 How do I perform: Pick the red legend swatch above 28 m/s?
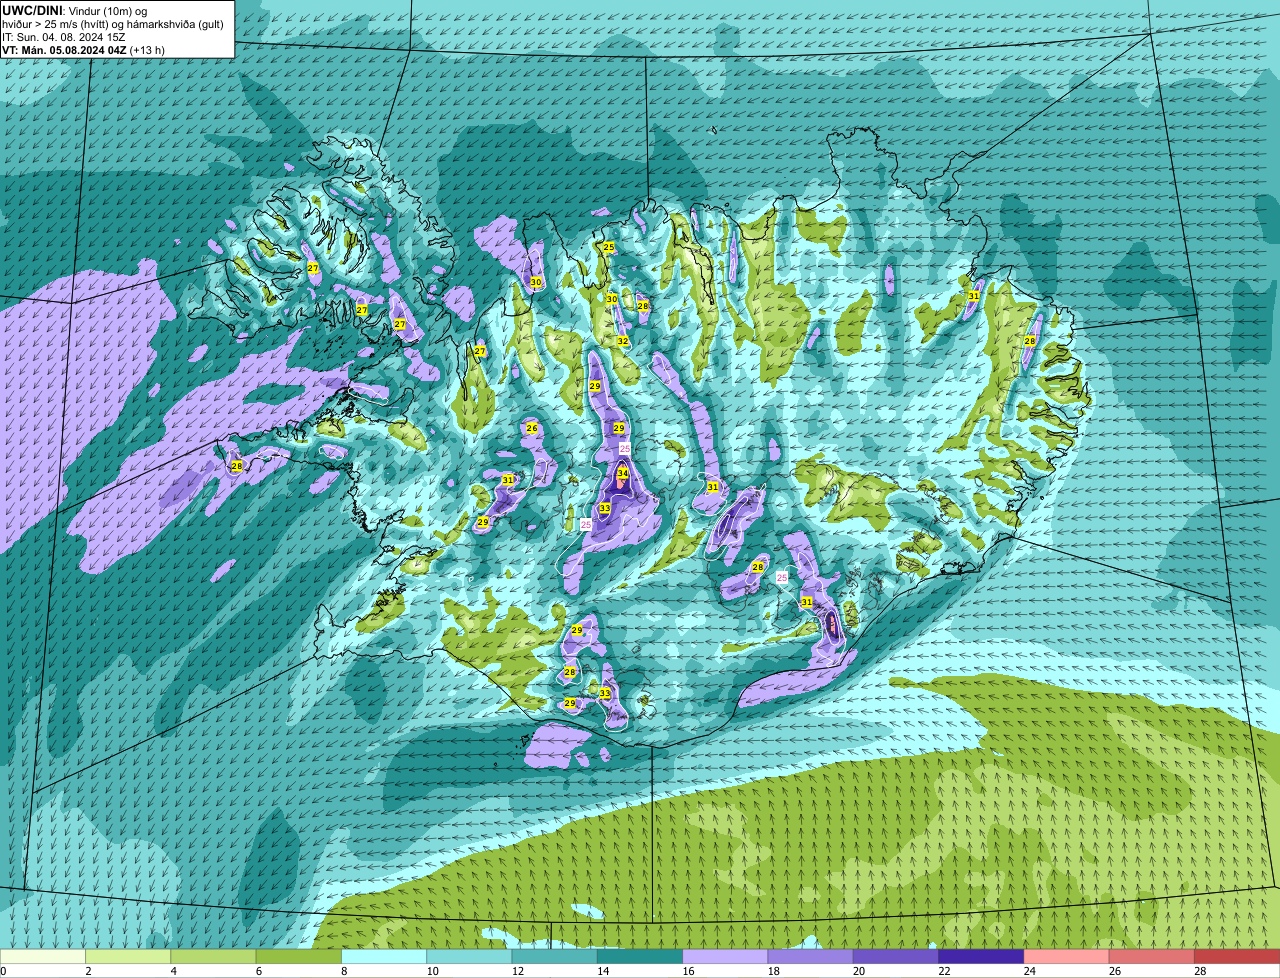click(1237, 957)
